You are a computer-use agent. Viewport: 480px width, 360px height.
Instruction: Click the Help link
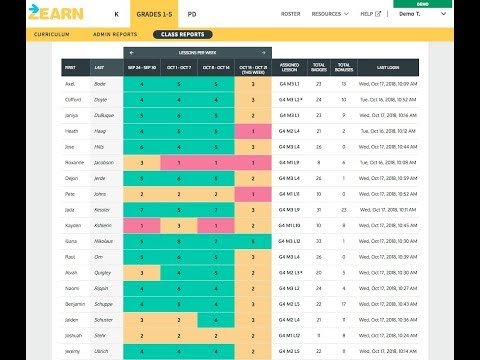[367, 14]
